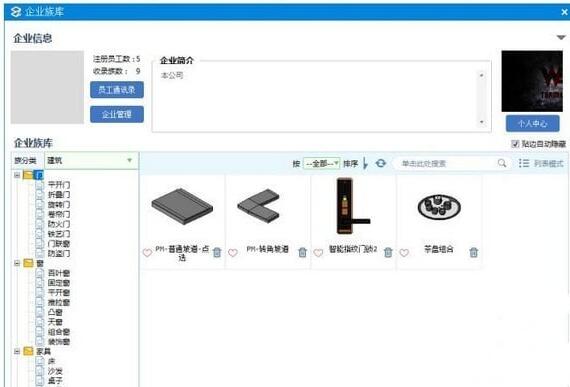Viewport: 570px width, 387px height.
Task: Select 防火门 in category tree
Action: click(59, 224)
